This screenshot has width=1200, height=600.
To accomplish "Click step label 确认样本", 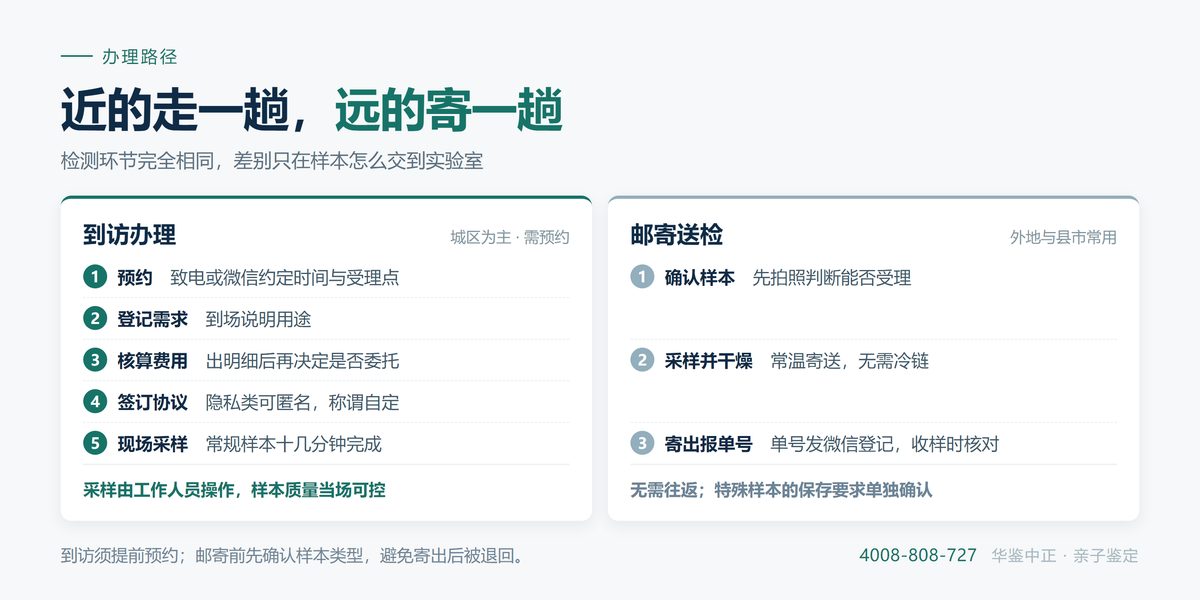I will [699, 278].
